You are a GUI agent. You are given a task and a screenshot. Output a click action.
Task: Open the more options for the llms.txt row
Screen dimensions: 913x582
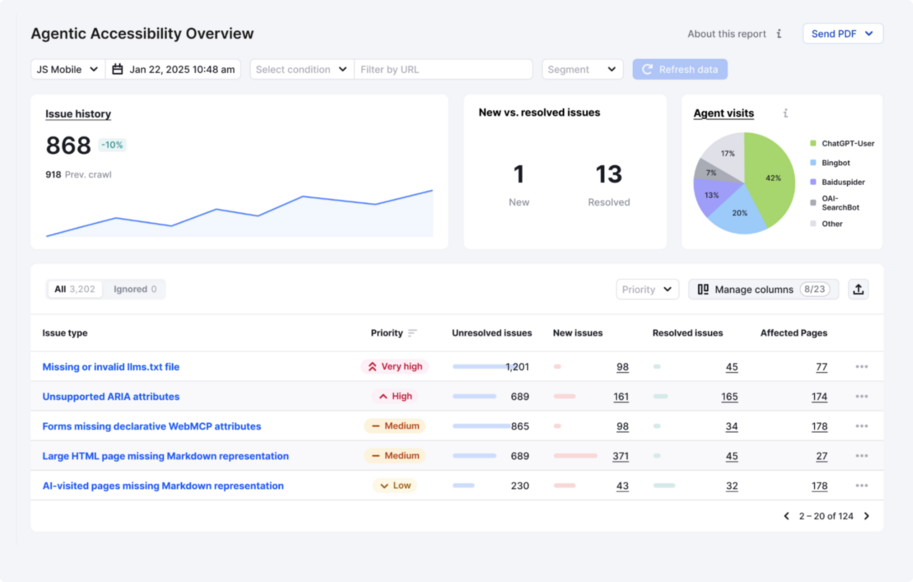click(x=862, y=367)
